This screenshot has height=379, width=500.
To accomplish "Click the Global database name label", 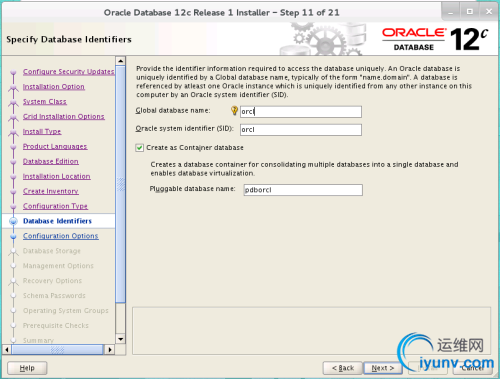I will pyautogui.click(x=173, y=111).
